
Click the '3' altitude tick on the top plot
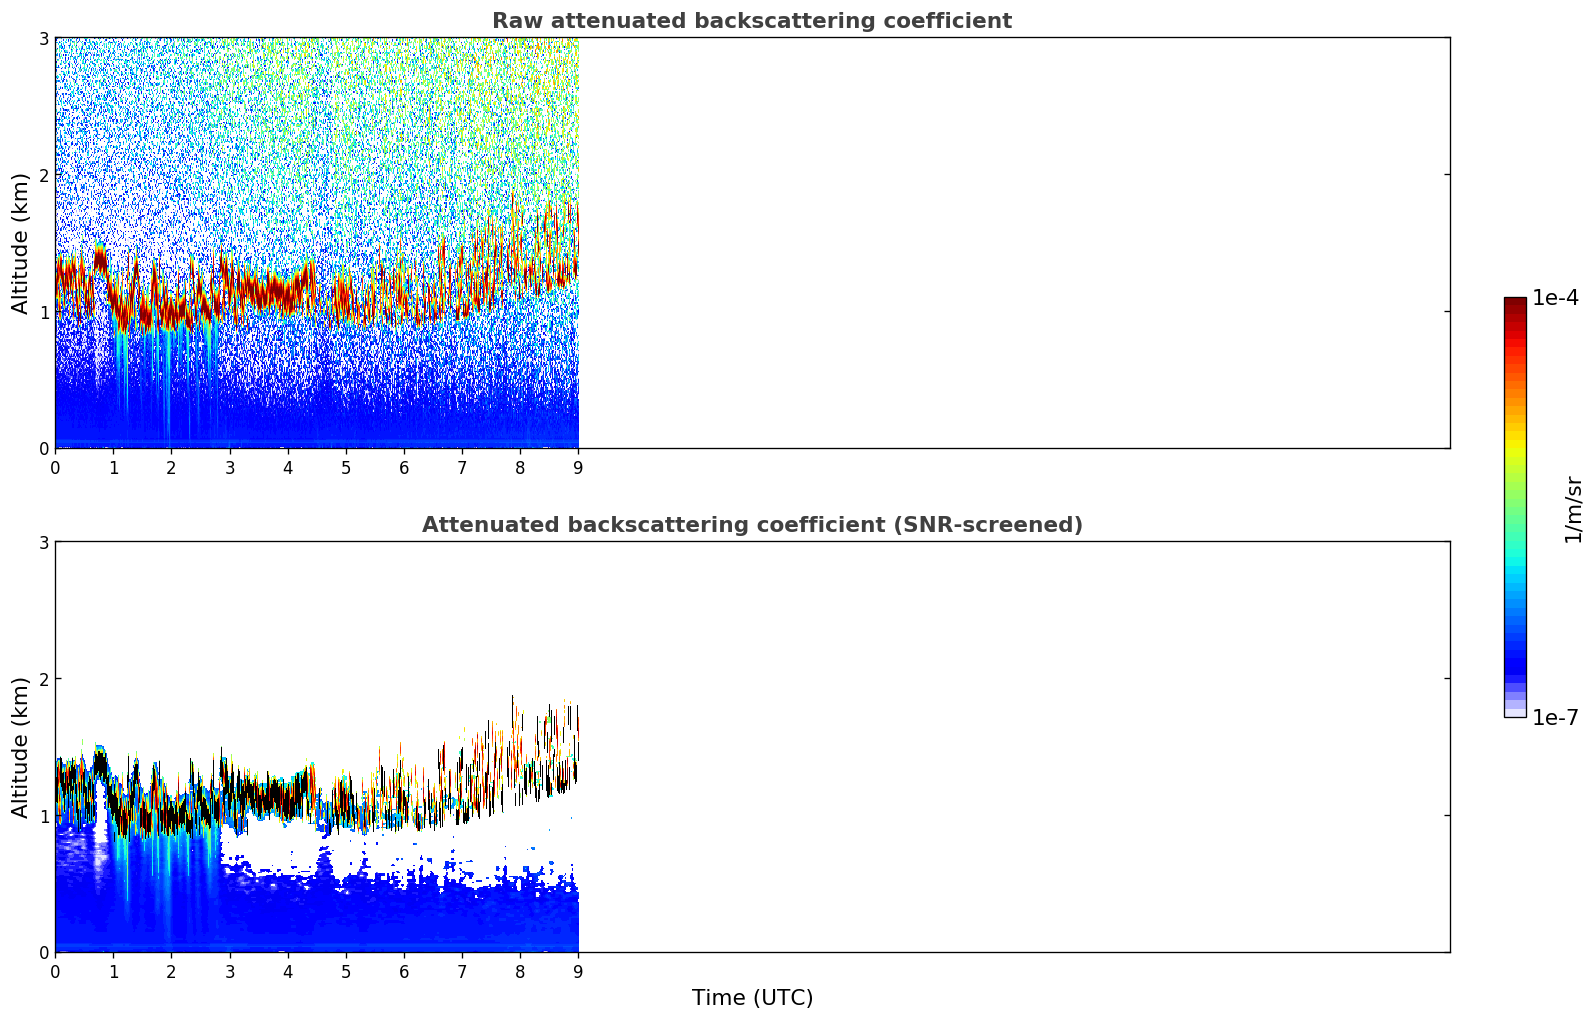43,38
